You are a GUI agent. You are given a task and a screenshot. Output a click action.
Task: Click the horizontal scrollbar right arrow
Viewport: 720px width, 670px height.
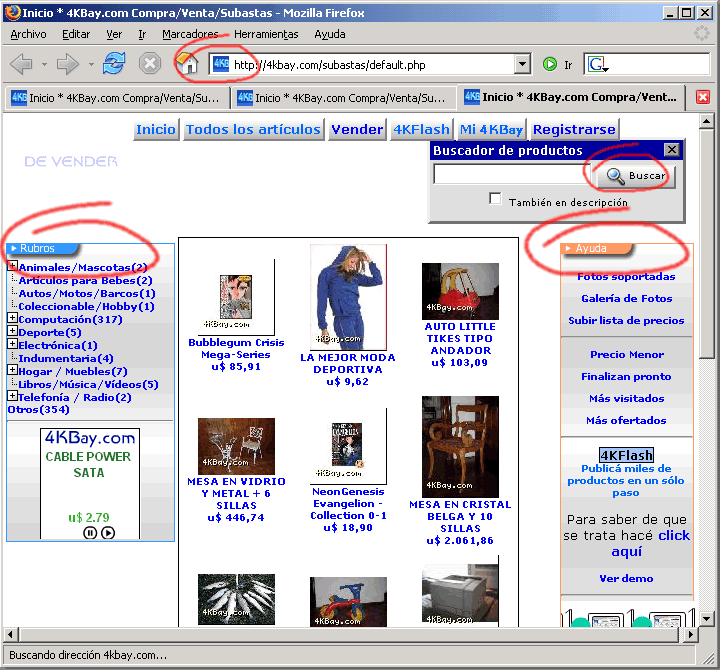pos(690,635)
